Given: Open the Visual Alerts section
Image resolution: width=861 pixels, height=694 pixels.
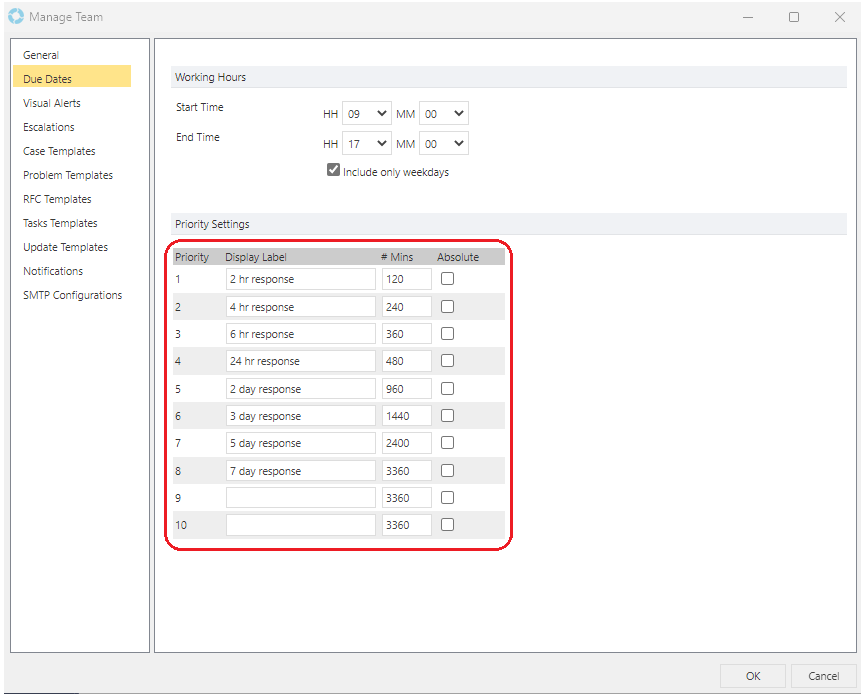Looking at the screenshot, I should [x=52, y=103].
